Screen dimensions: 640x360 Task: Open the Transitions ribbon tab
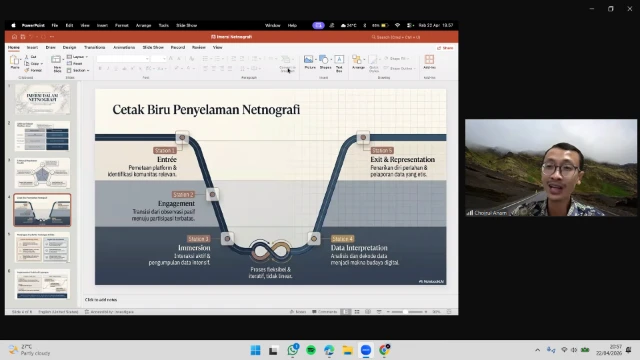(95, 48)
